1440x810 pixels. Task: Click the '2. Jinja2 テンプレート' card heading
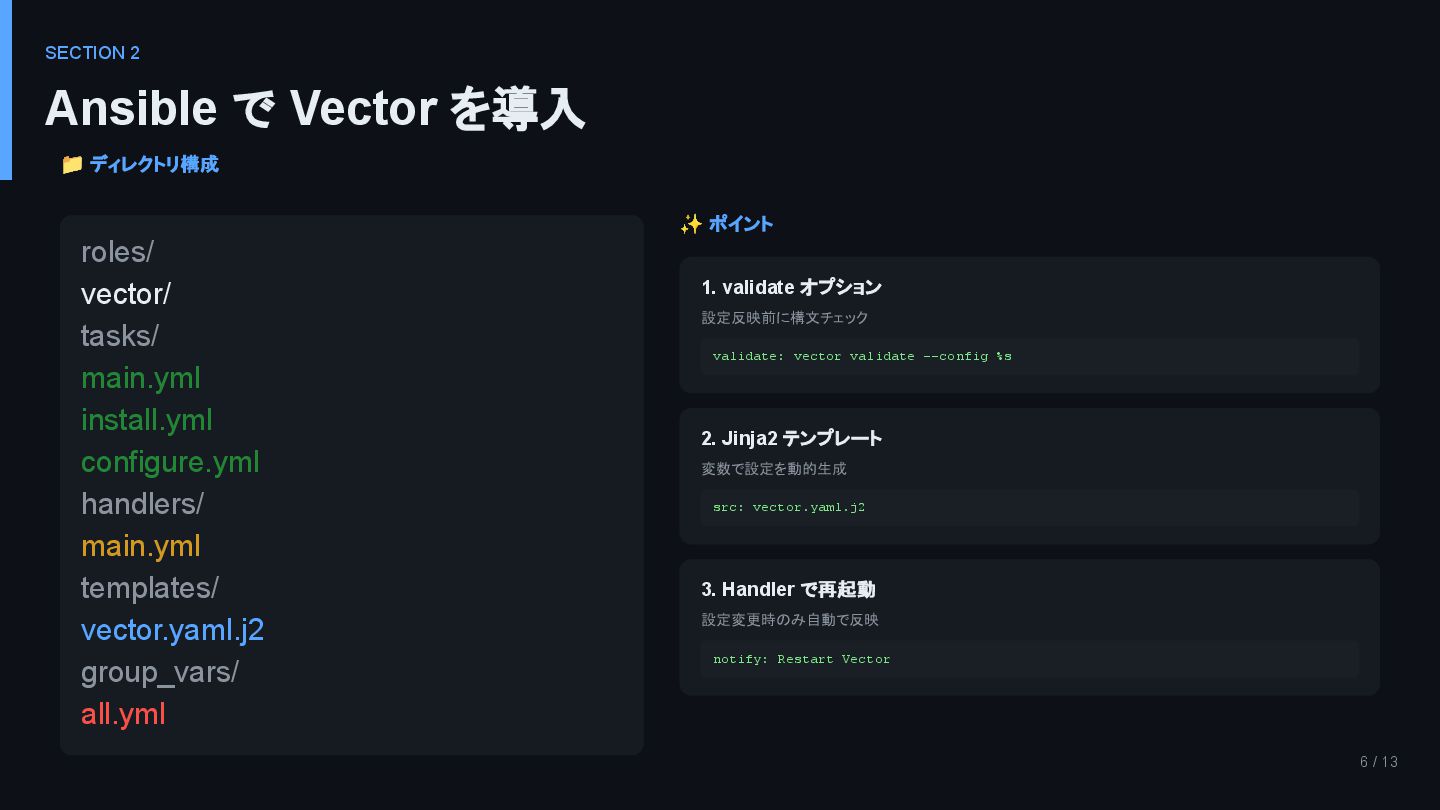(791, 438)
